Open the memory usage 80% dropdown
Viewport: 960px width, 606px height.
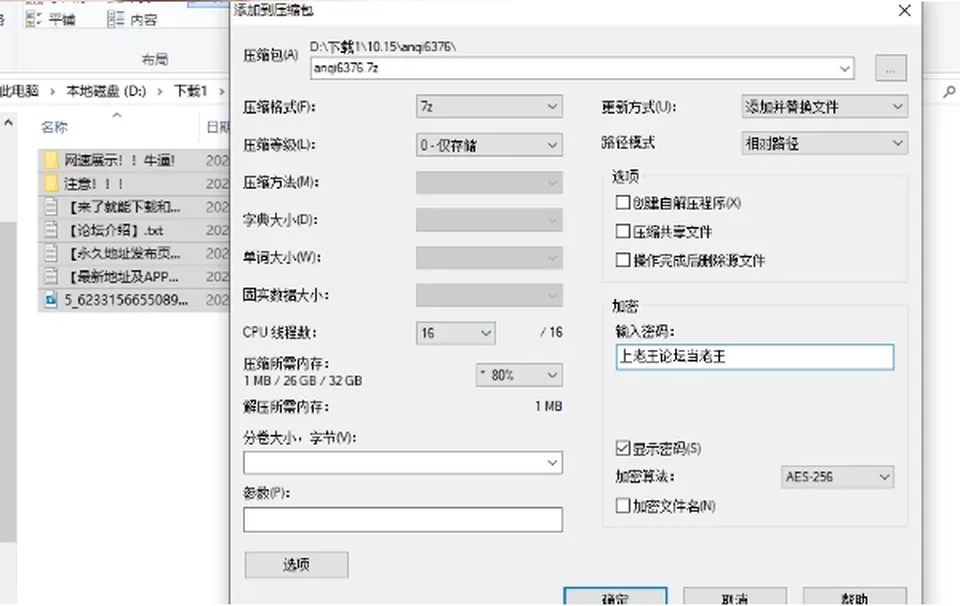pyautogui.click(x=519, y=375)
